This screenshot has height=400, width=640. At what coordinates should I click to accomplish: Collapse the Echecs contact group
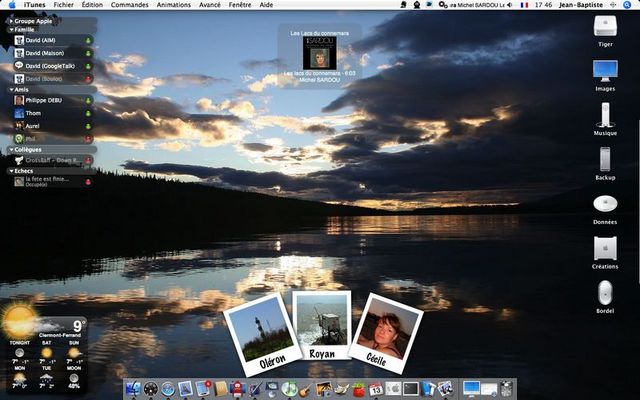11,171
